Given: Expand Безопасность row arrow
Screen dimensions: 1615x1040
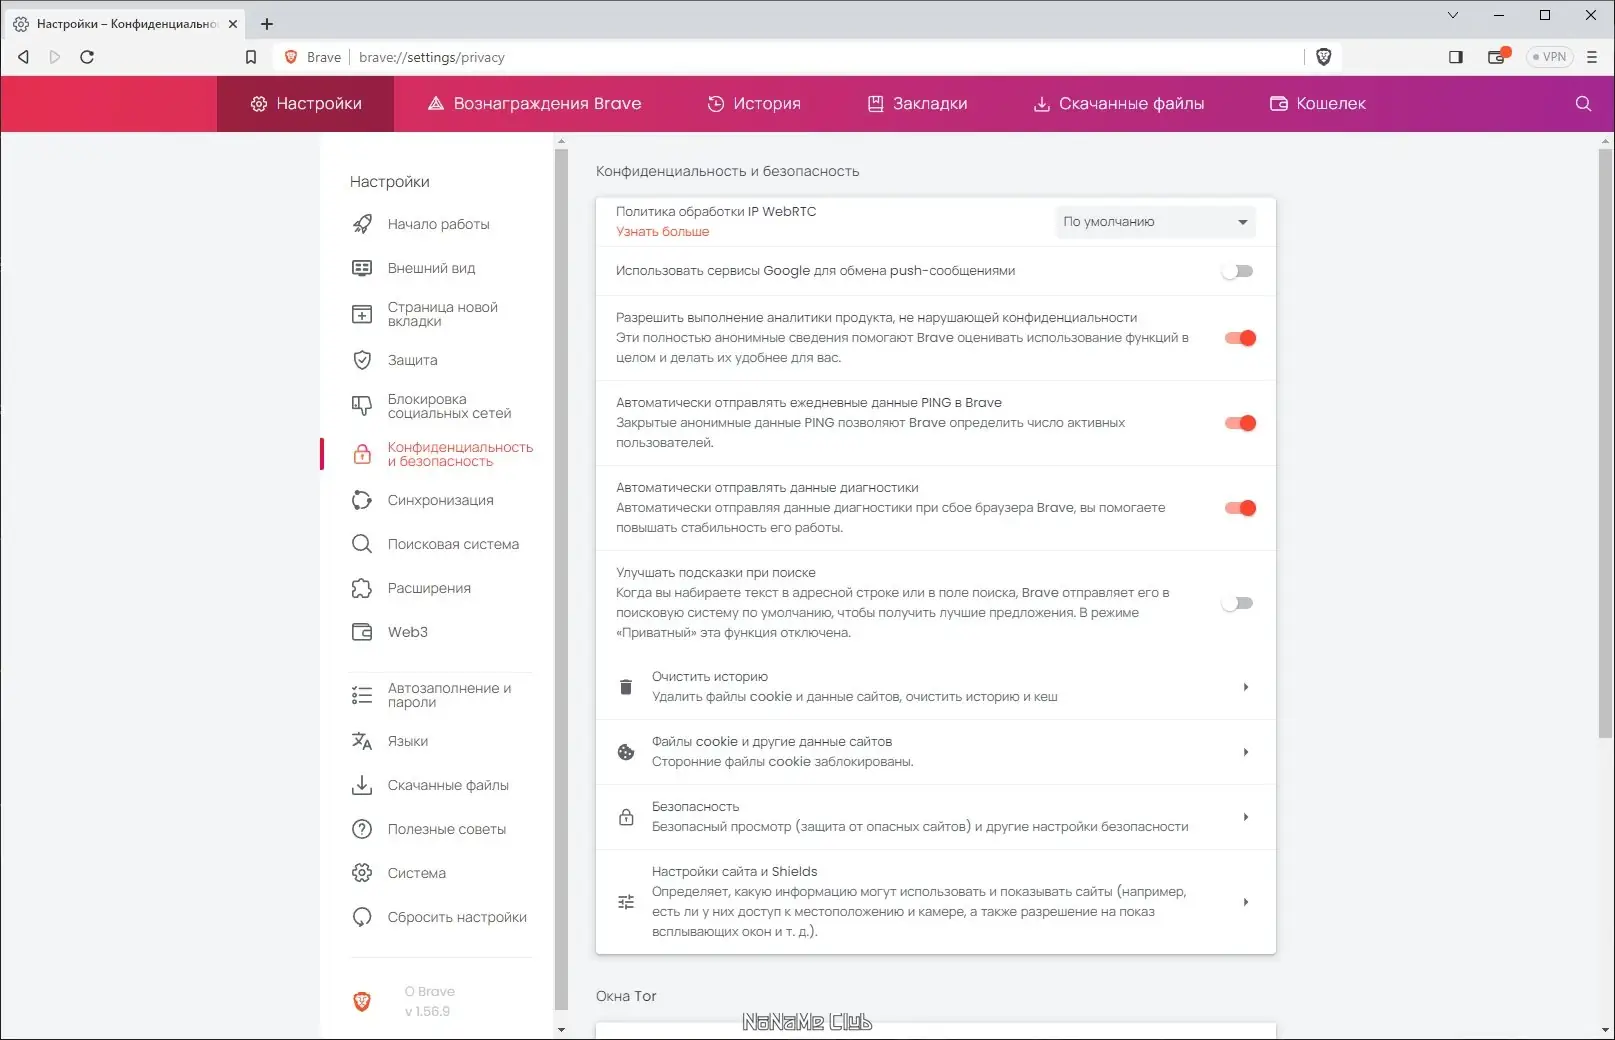Looking at the screenshot, I should tap(1245, 817).
